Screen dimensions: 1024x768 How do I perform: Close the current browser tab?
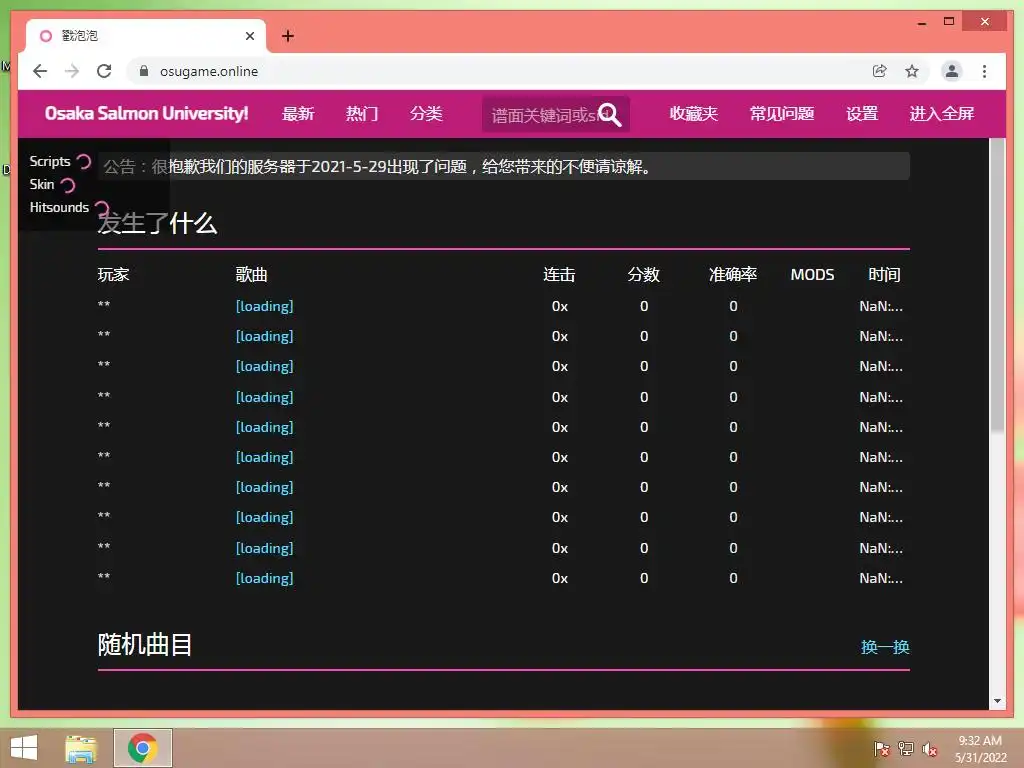(x=249, y=36)
